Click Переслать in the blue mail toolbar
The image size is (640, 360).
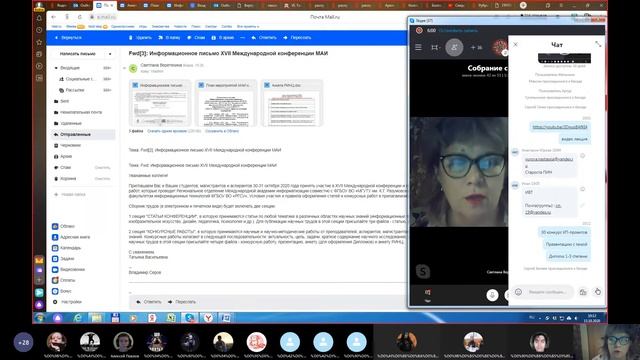coord(297,38)
